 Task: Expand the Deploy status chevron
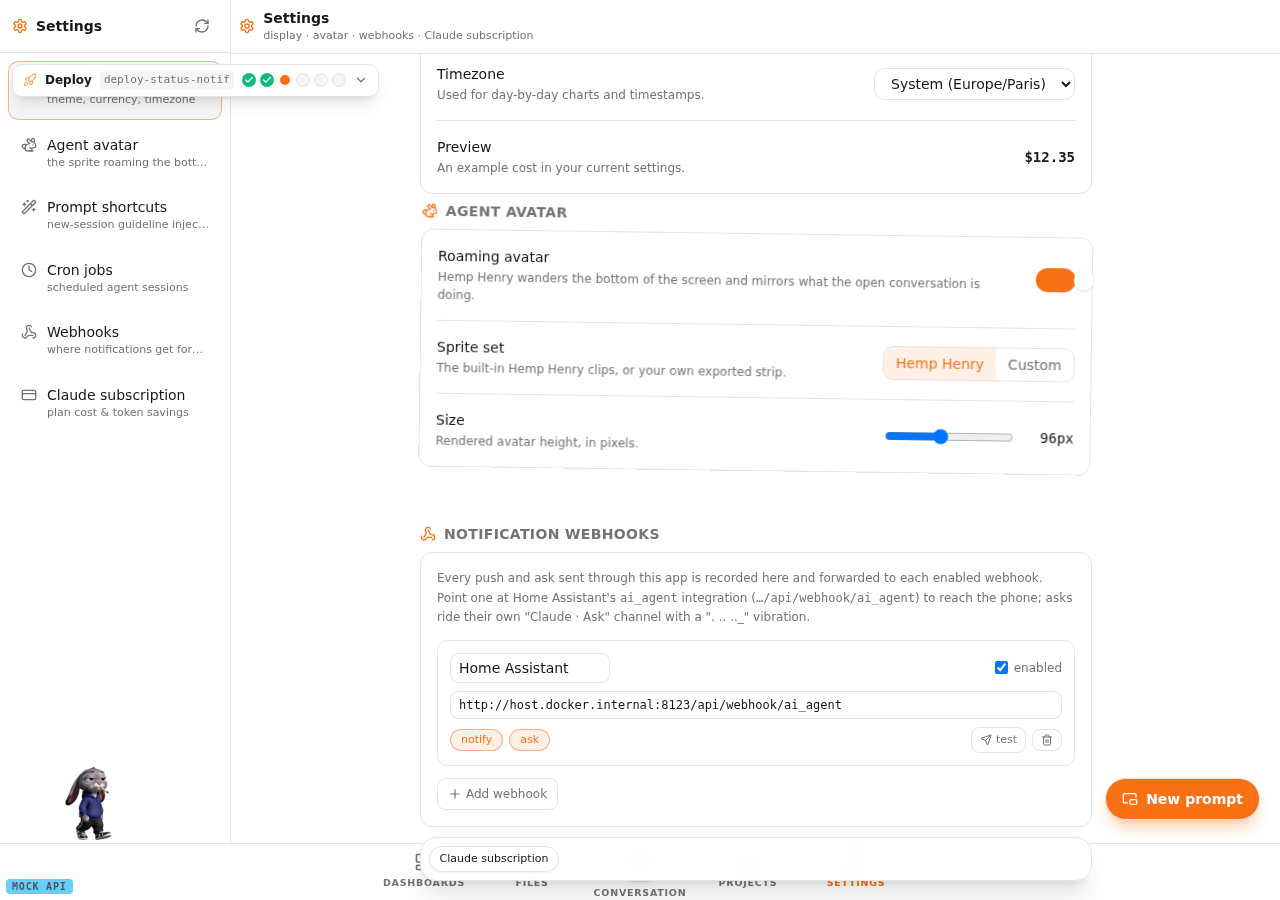click(361, 80)
